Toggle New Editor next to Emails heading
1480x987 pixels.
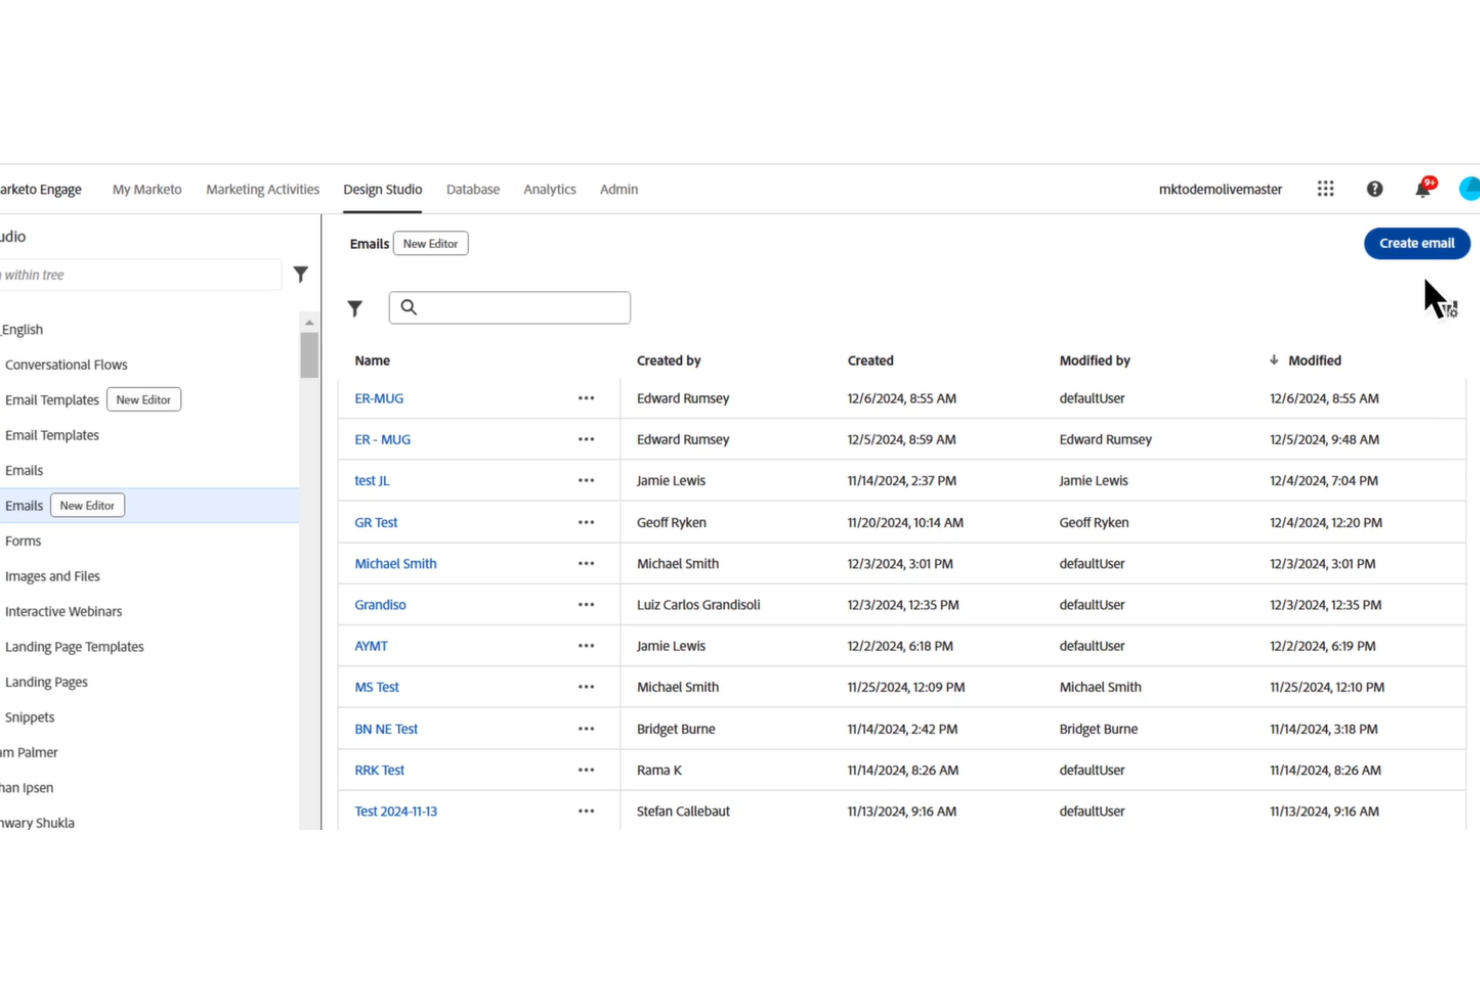430,243
